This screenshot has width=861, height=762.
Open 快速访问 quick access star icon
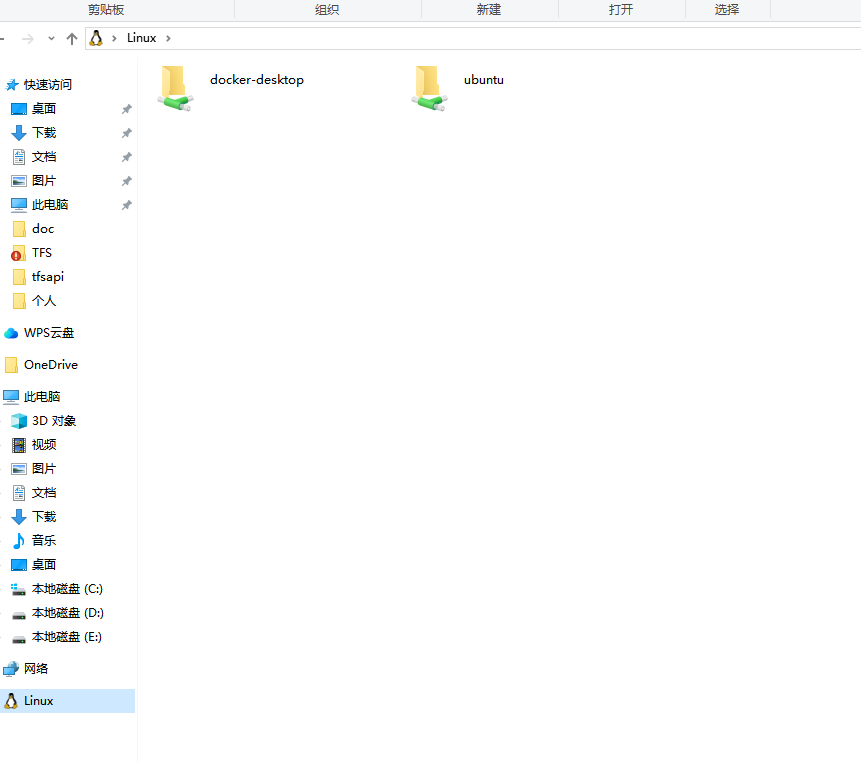(12, 85)
